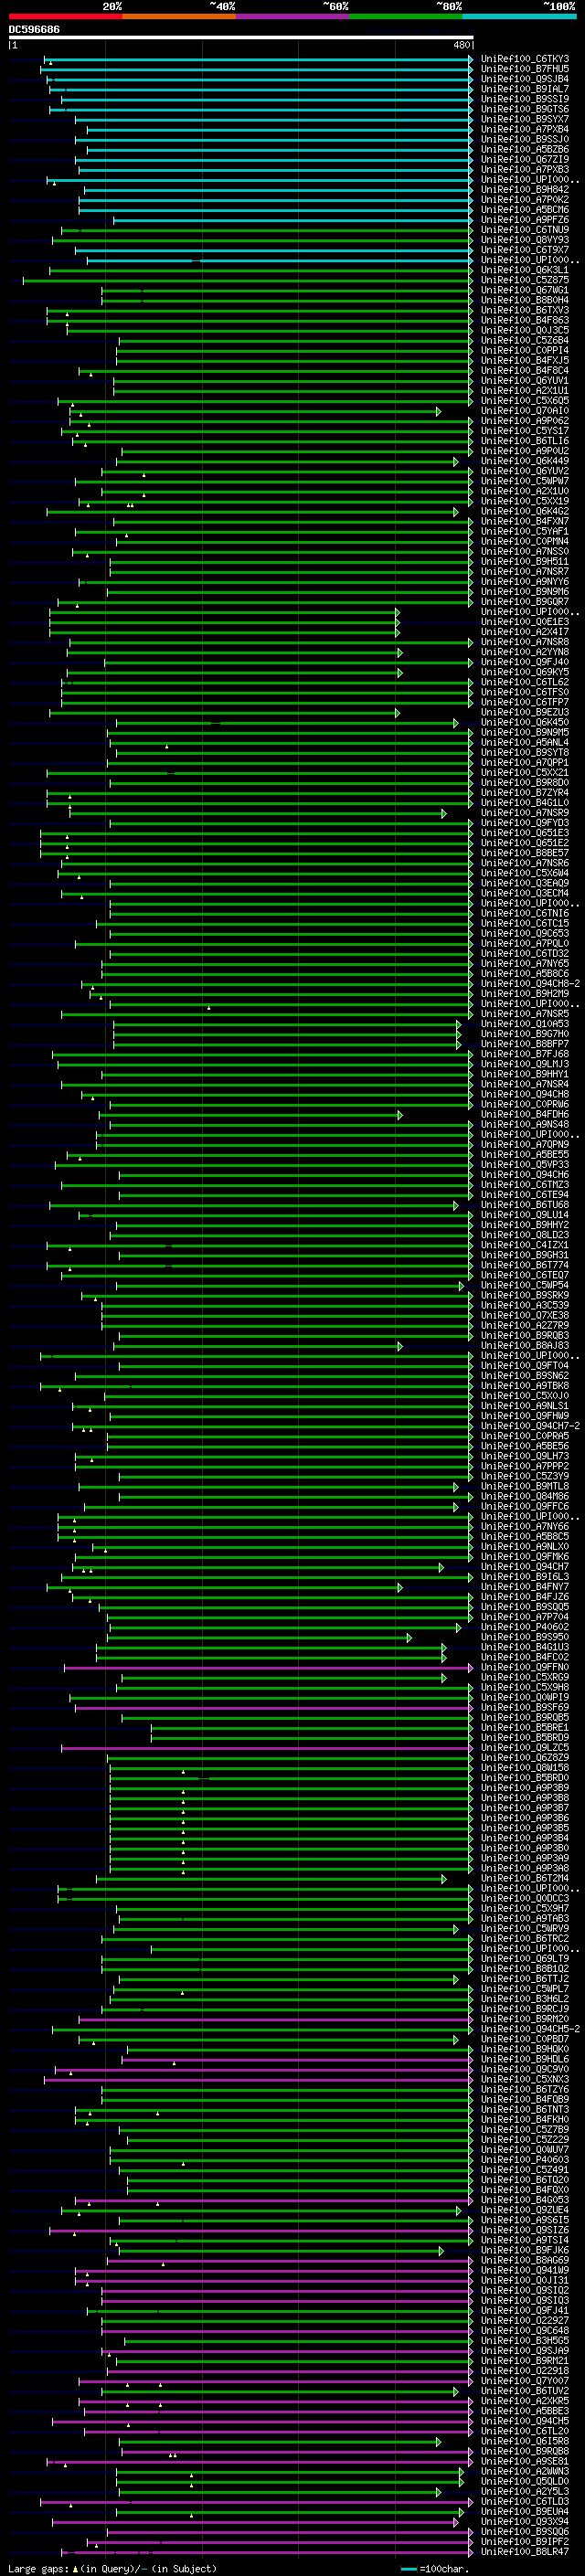
Task: Click the UniRef100_Q67WG1 label
Action: pyautogui.click(x=525, y=290)
